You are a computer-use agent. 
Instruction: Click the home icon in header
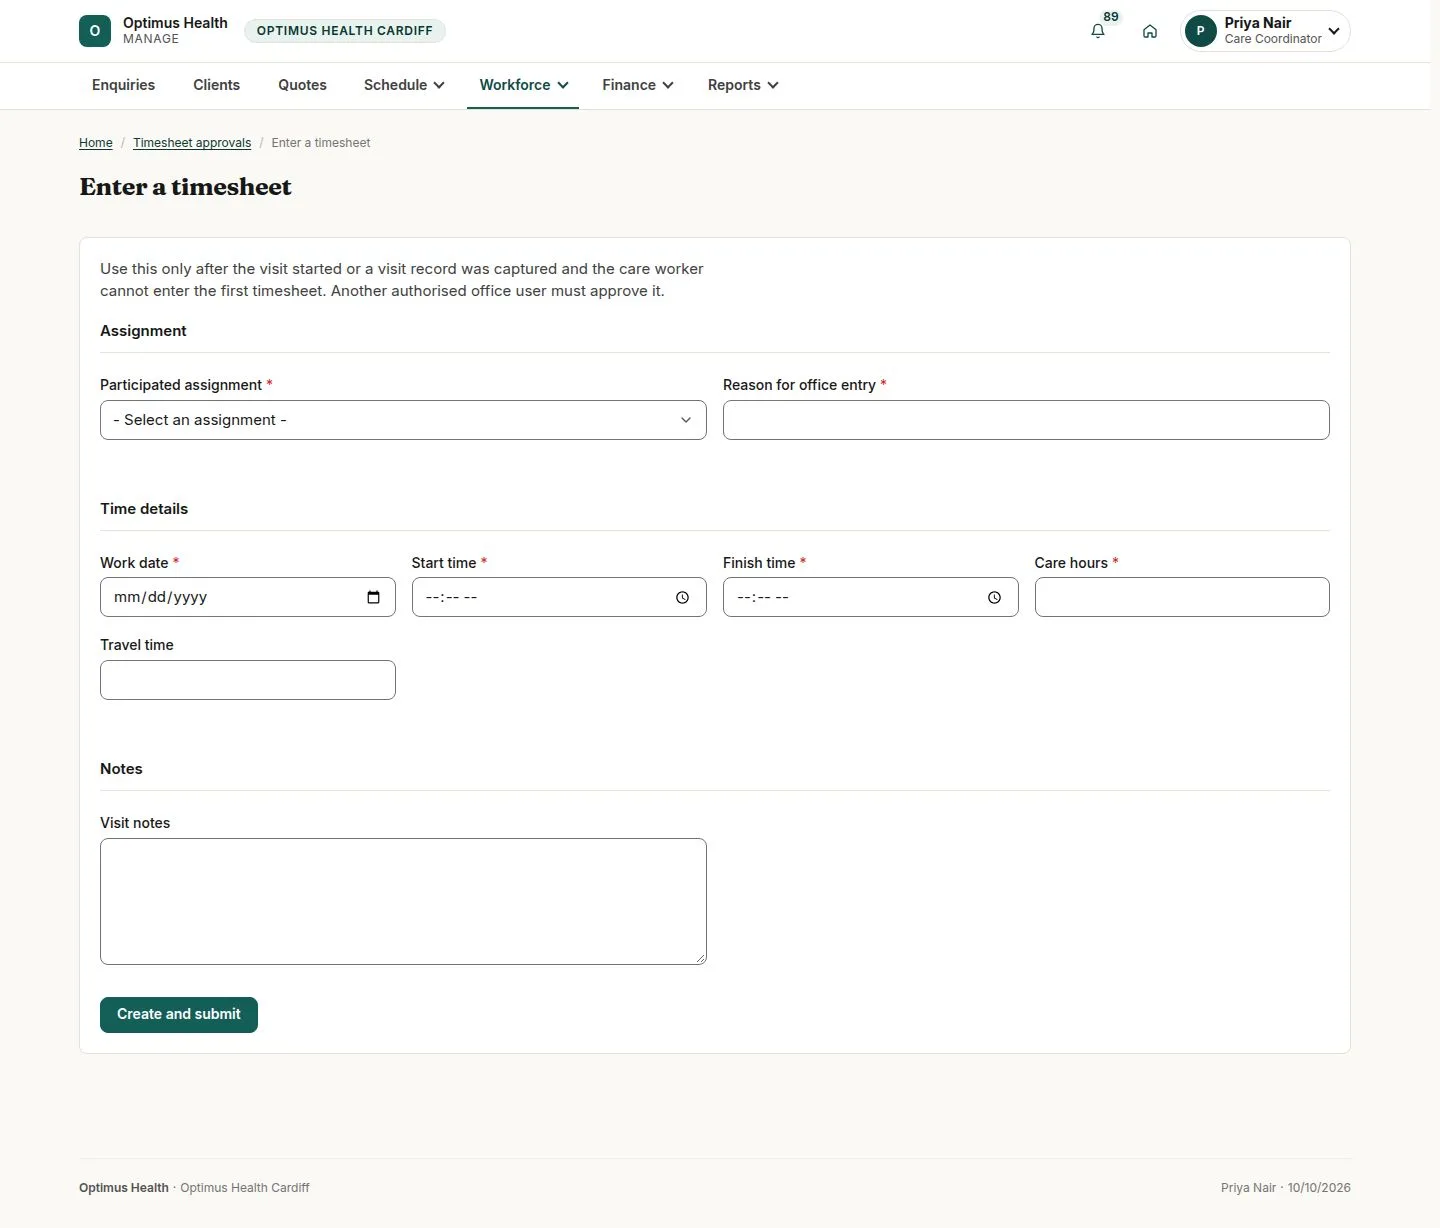tap(1150, 31)
